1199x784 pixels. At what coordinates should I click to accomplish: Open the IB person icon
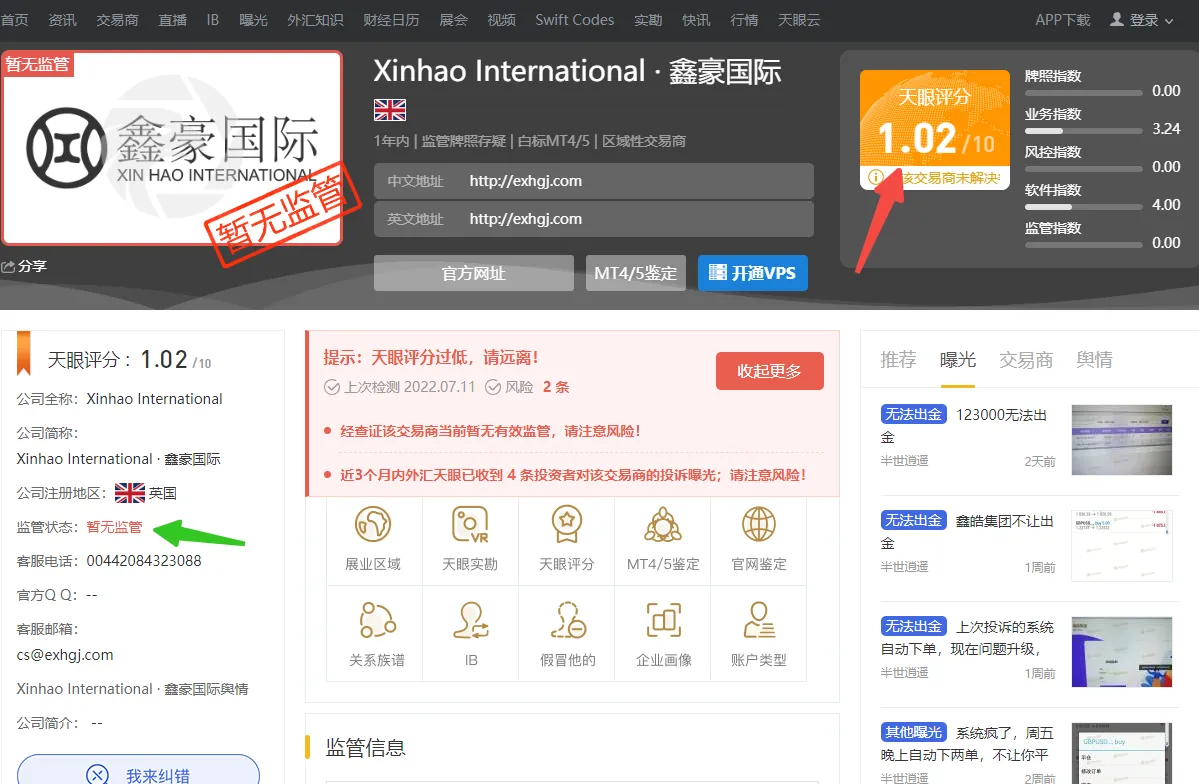coord(471,620)
